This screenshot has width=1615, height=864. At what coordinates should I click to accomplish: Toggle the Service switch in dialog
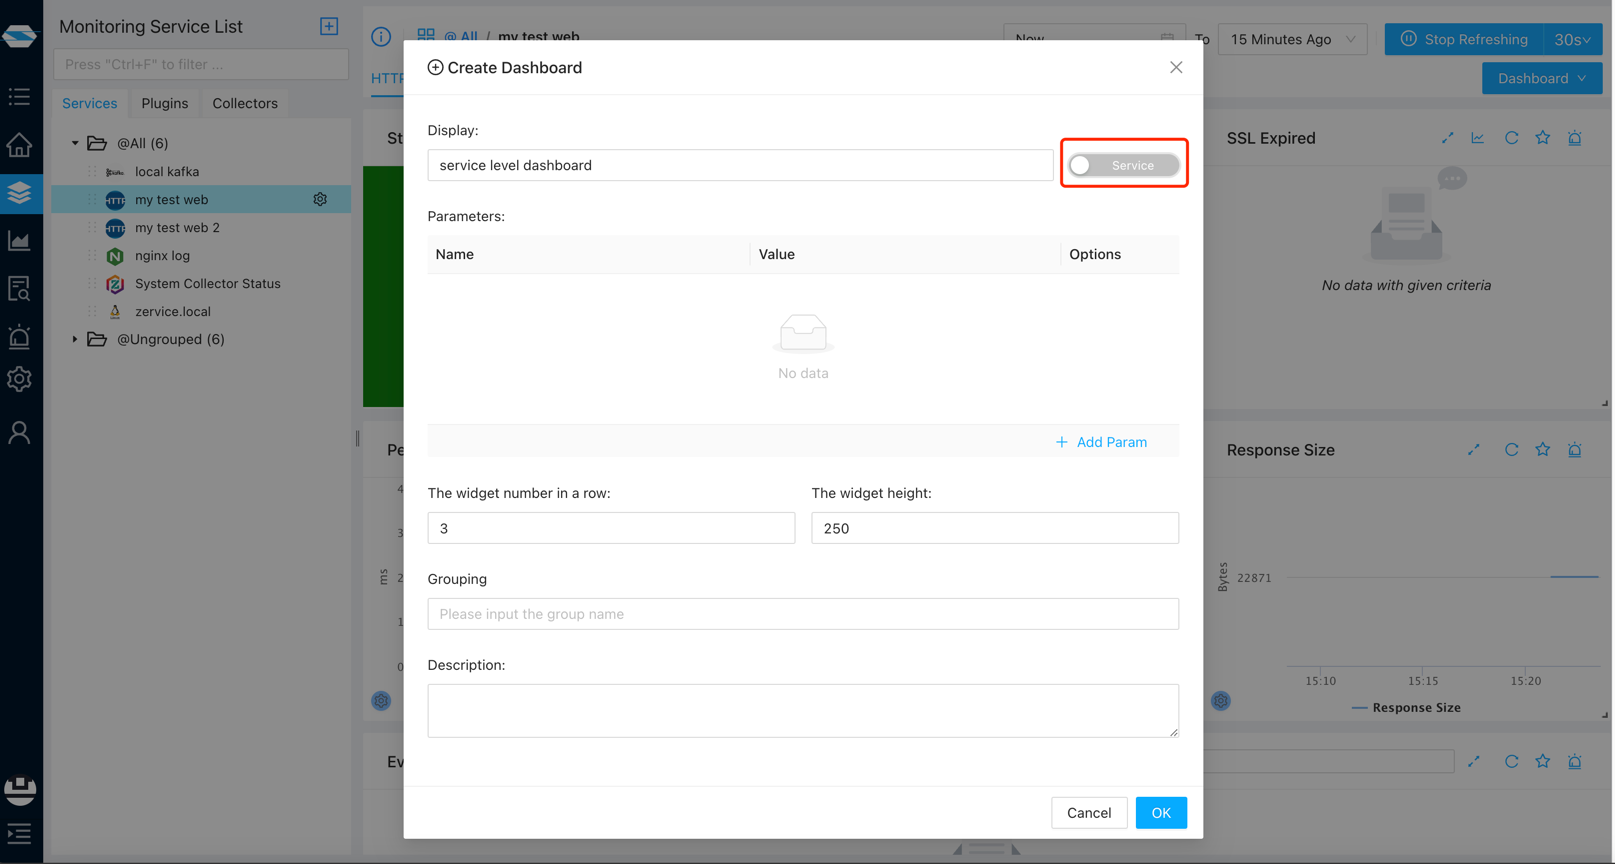(x=1122, y=165)
